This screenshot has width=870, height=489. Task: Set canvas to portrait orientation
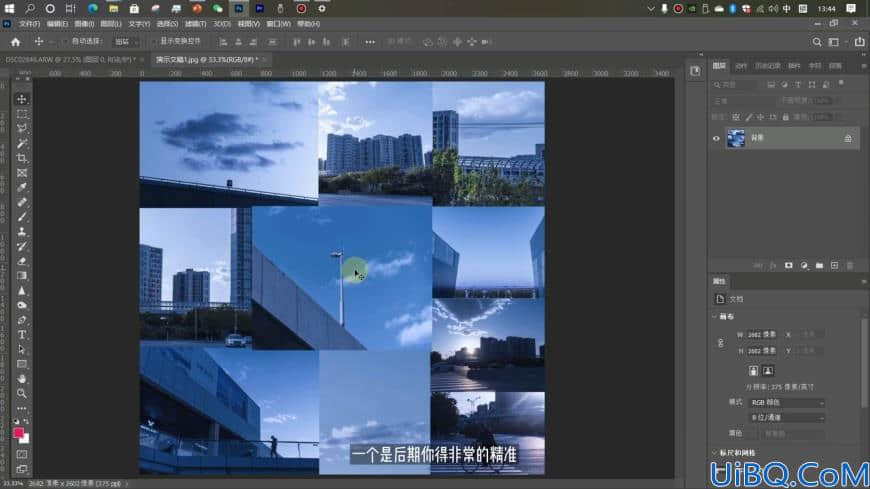[753, 371]
